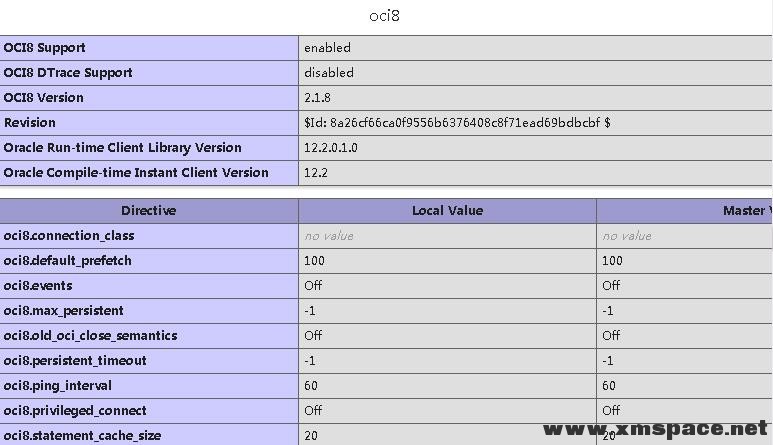
Task: Click local value 100 for default_prefetch
Action: (314, 261)
